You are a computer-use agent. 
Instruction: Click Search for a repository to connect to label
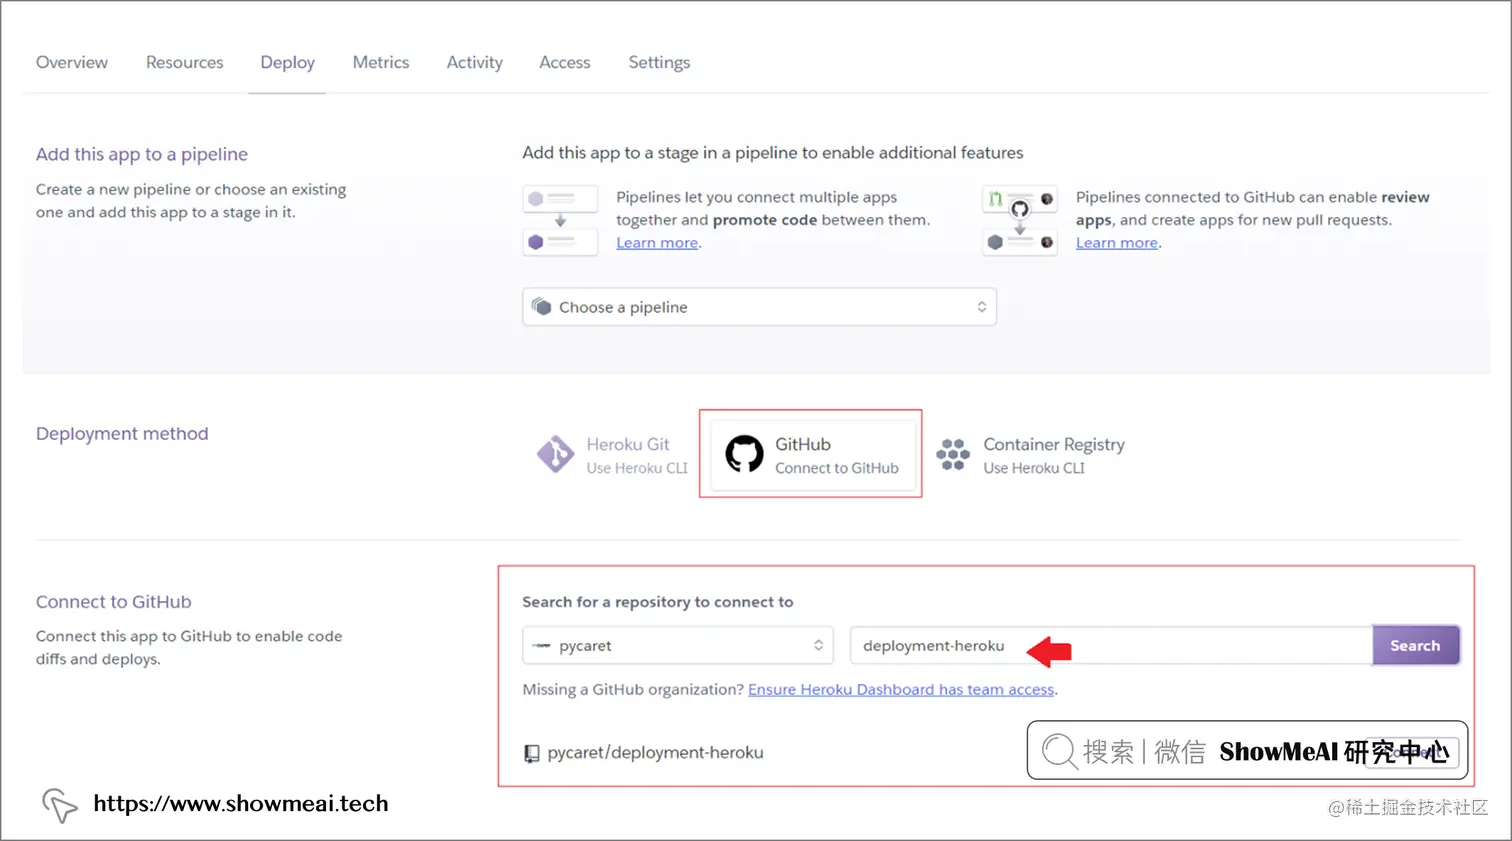click(657, 602)
